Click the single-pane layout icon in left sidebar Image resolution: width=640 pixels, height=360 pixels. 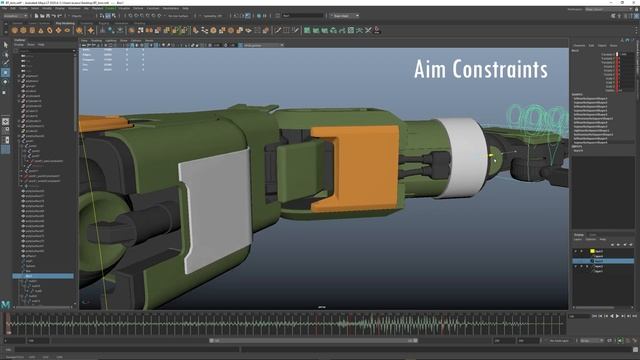coord(5,121)
